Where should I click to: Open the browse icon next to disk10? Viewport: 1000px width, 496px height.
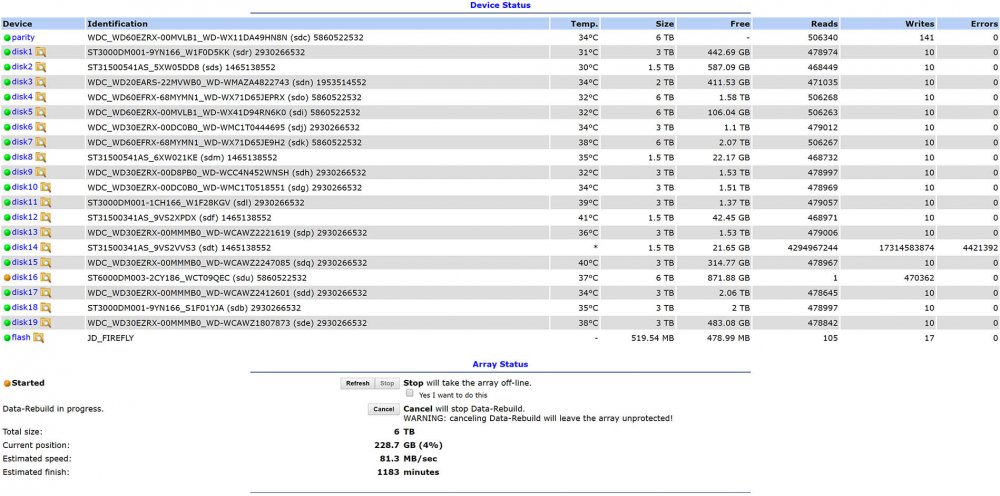point(46,187)
